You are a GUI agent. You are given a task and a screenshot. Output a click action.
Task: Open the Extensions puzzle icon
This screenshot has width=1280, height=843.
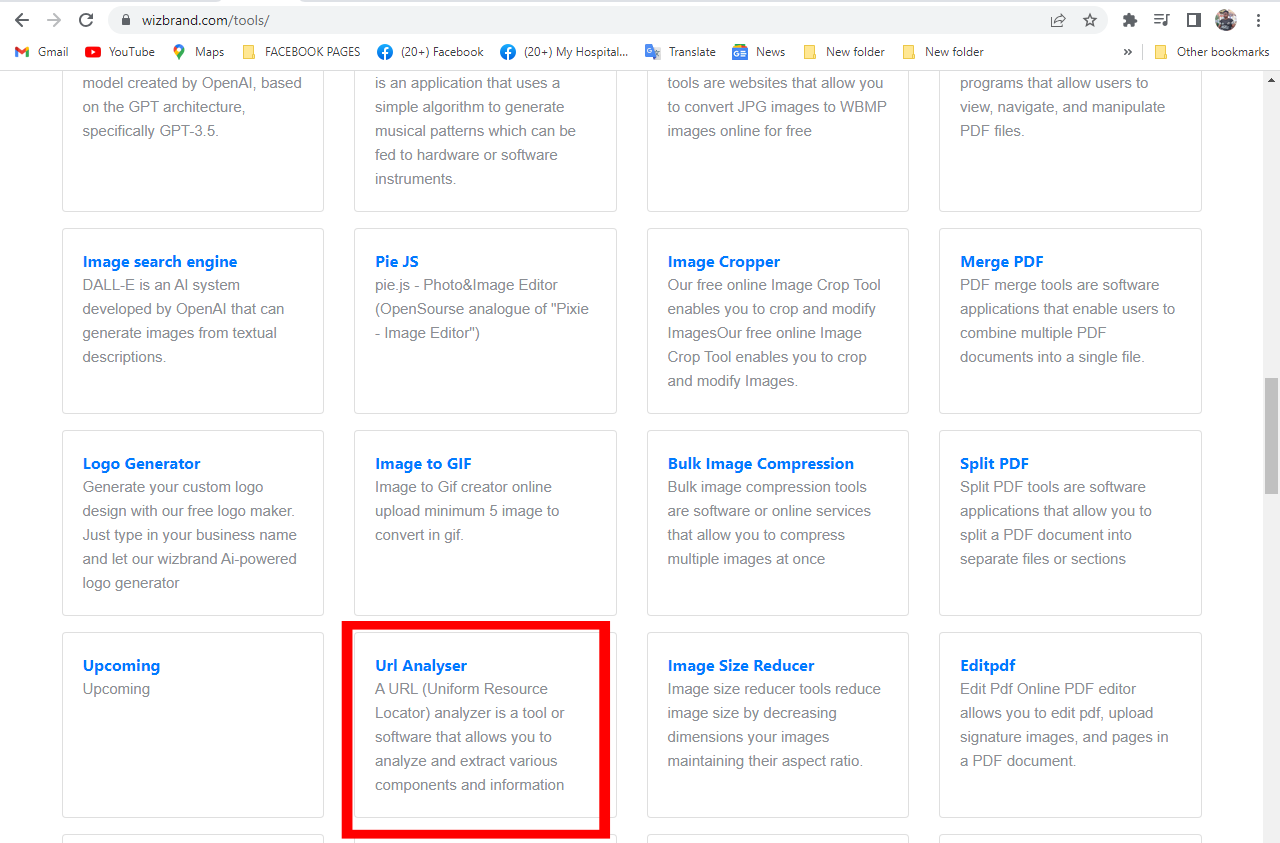1130,20
